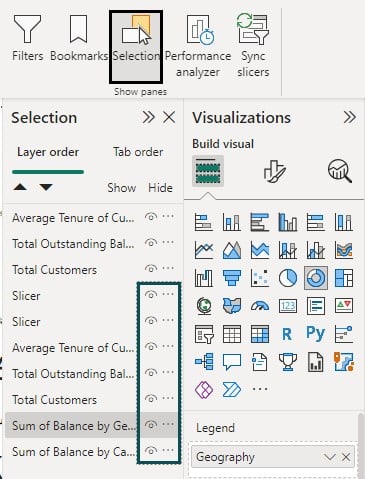Get more visuals via ellipsis

coord(260,389)
